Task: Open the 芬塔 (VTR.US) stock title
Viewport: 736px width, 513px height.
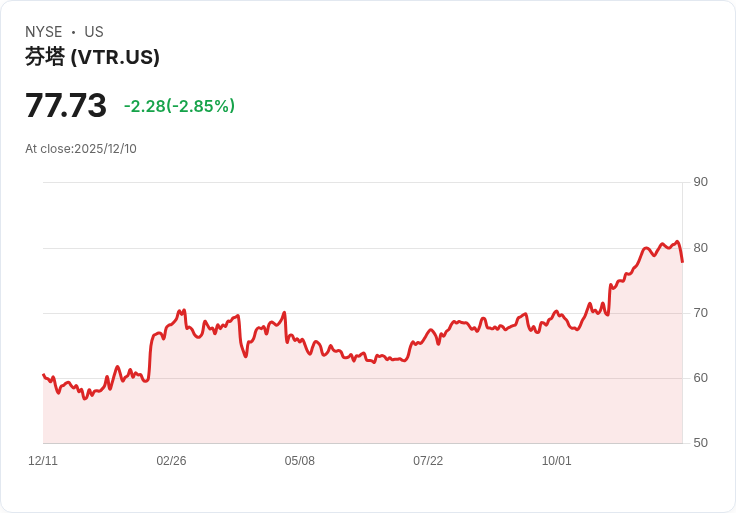Action: [92, 57]
